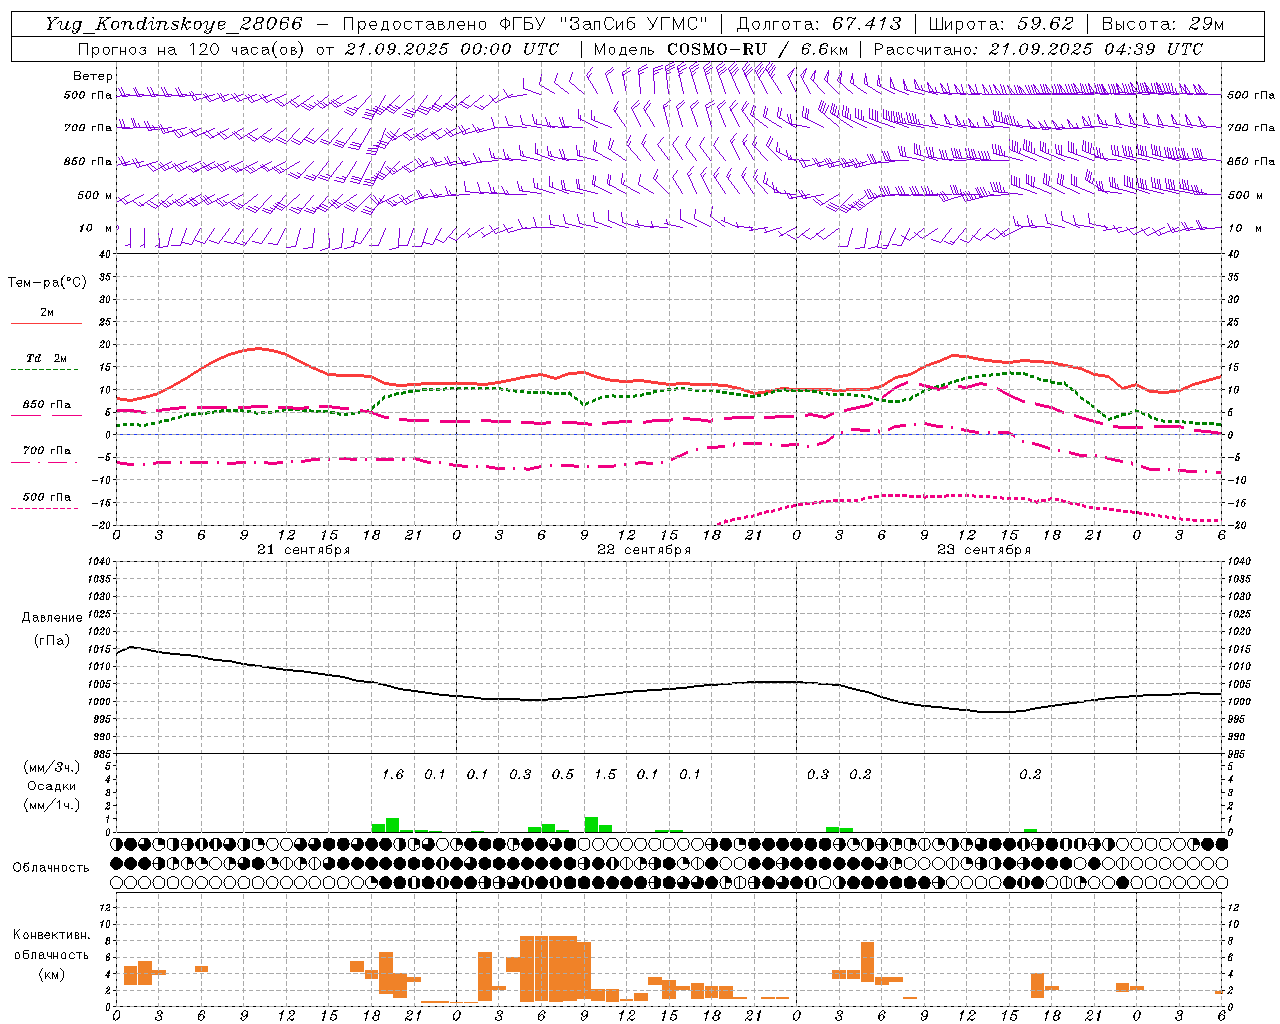The width and height of the screenshot is (1280, 1024).
Task: Click the (км) unit under convective label
Action: point(51,974)
